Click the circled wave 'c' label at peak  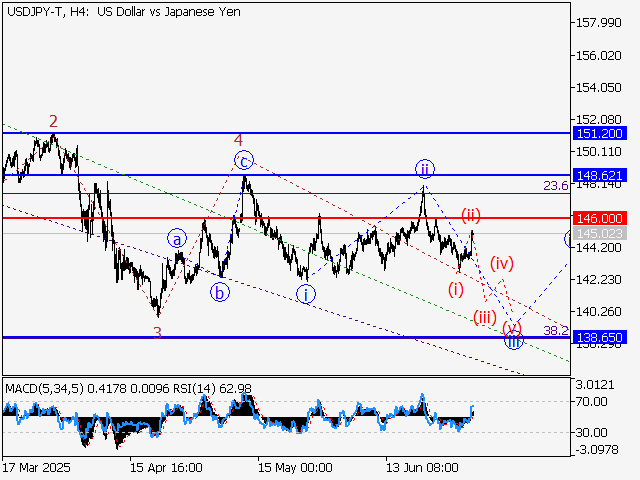243,159
